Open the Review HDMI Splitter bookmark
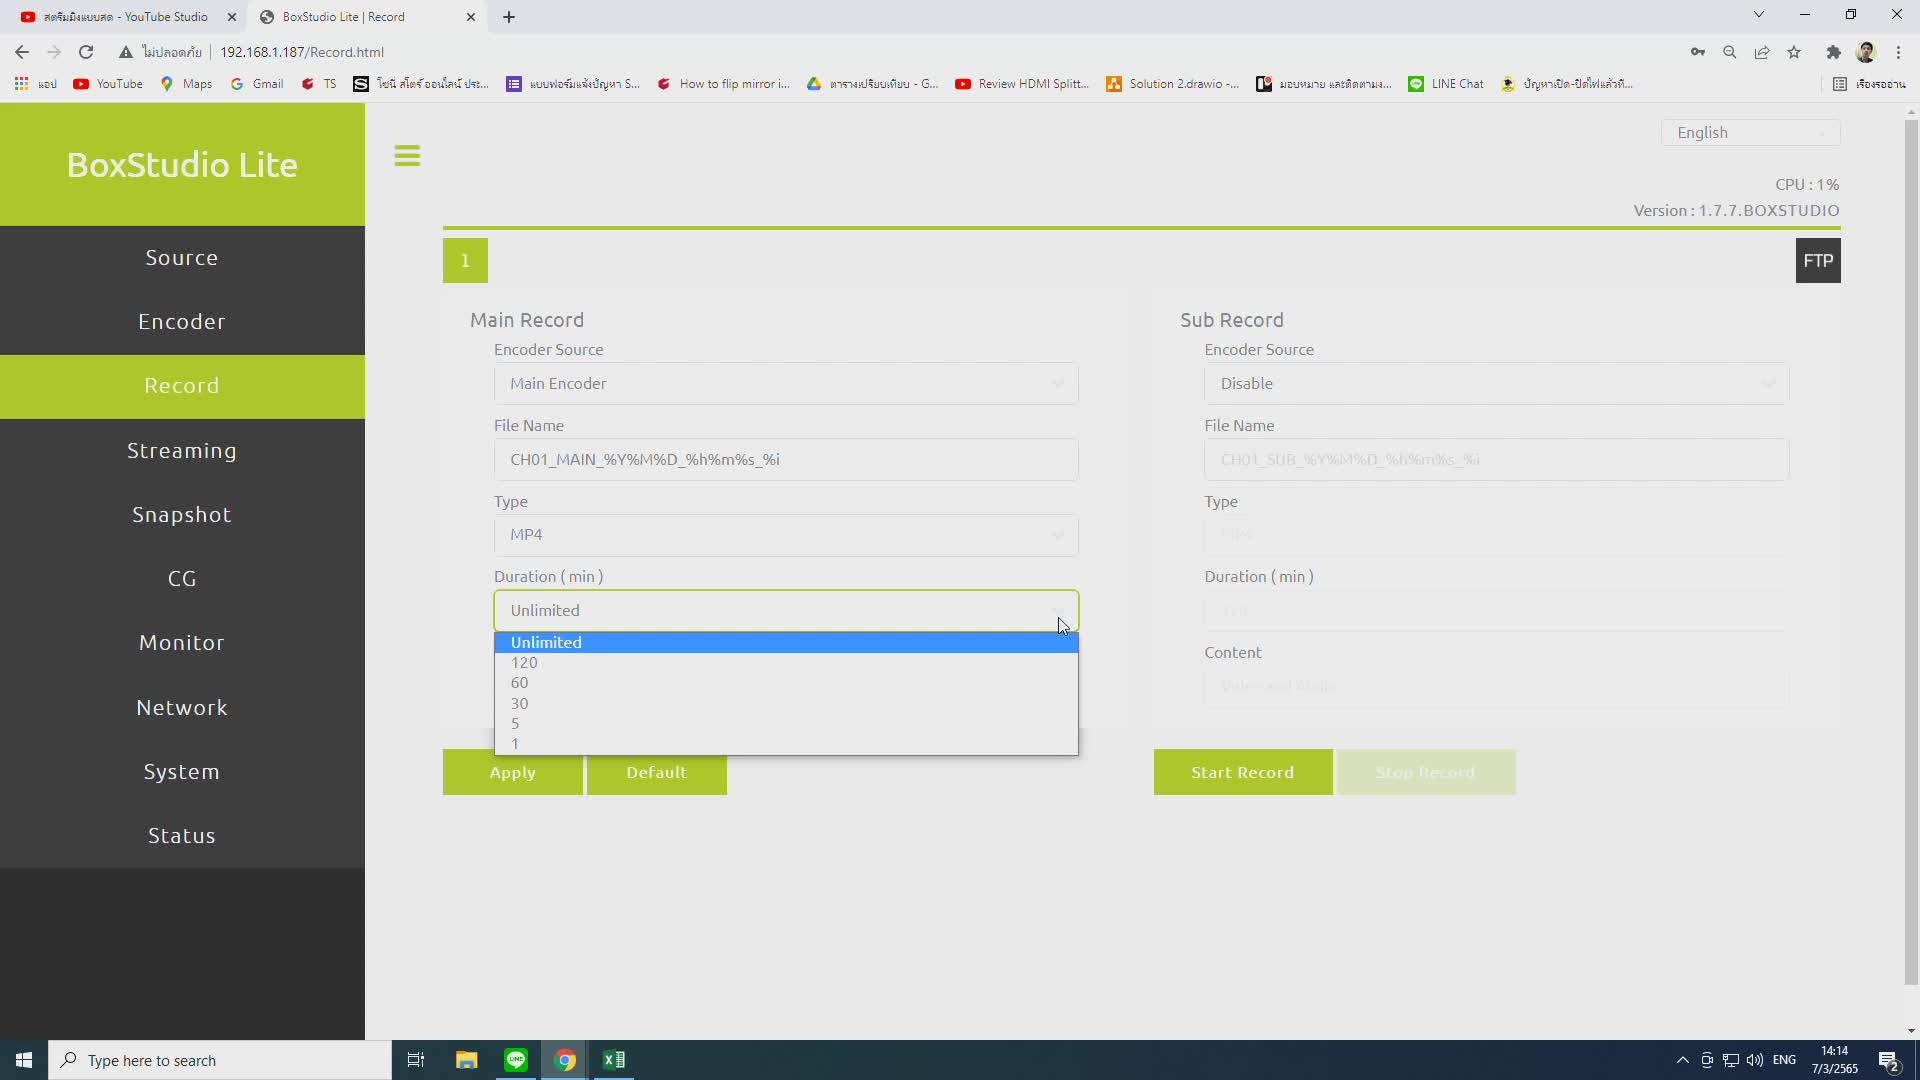This screenshot has width=1920, height=1080. tap(1022, 84)
